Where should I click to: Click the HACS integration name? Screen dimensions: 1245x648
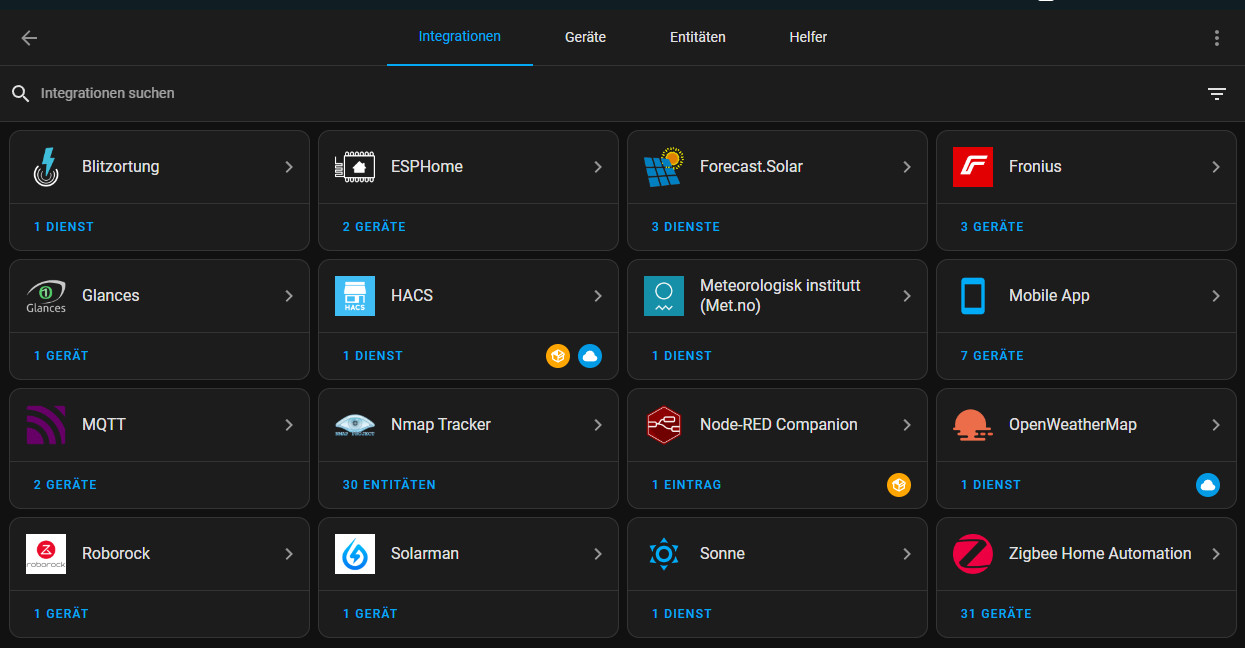coord(412,296)
